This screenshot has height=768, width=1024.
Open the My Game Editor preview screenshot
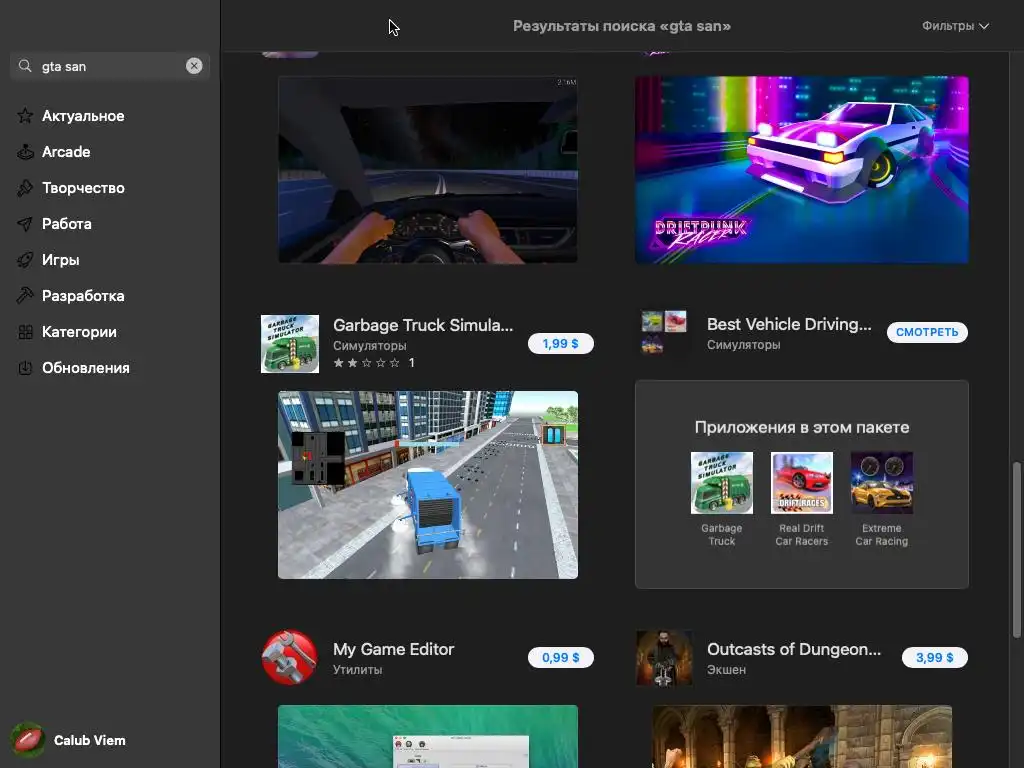[428, 736]
